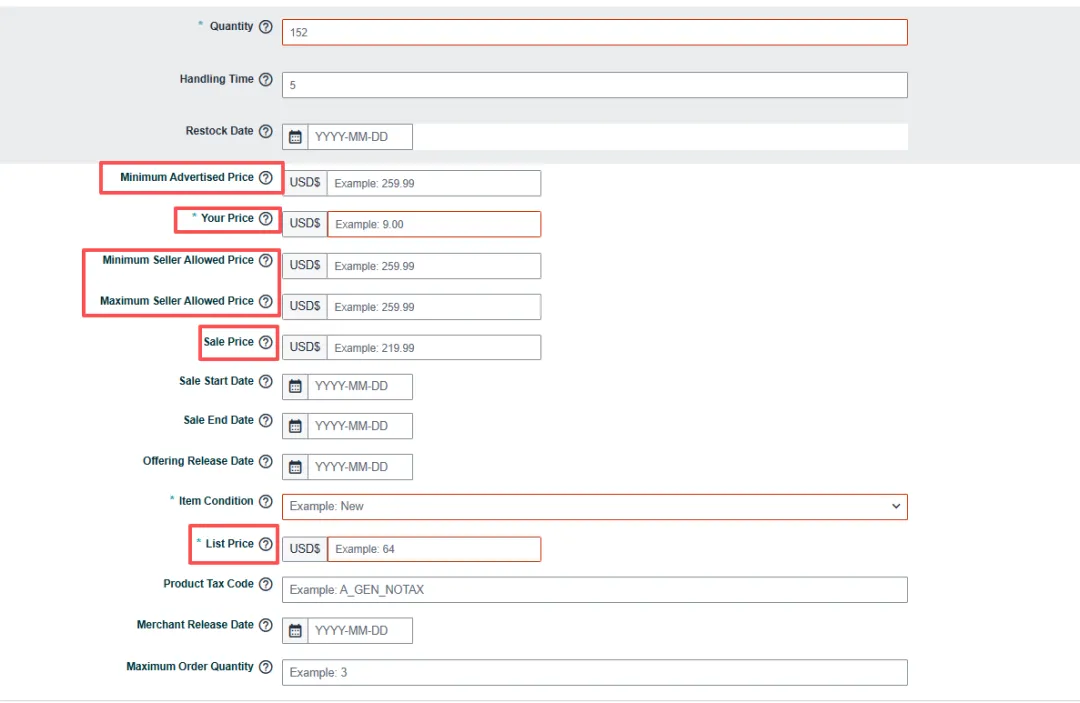Focus the Minimum Advertised Price input
This screenshot has width=1080, height=703.
(x=434, y=183)
